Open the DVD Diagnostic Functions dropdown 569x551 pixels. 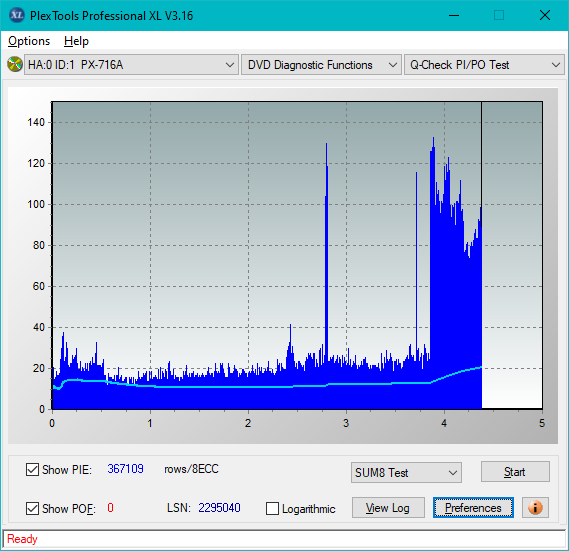(x=321, y=65)
